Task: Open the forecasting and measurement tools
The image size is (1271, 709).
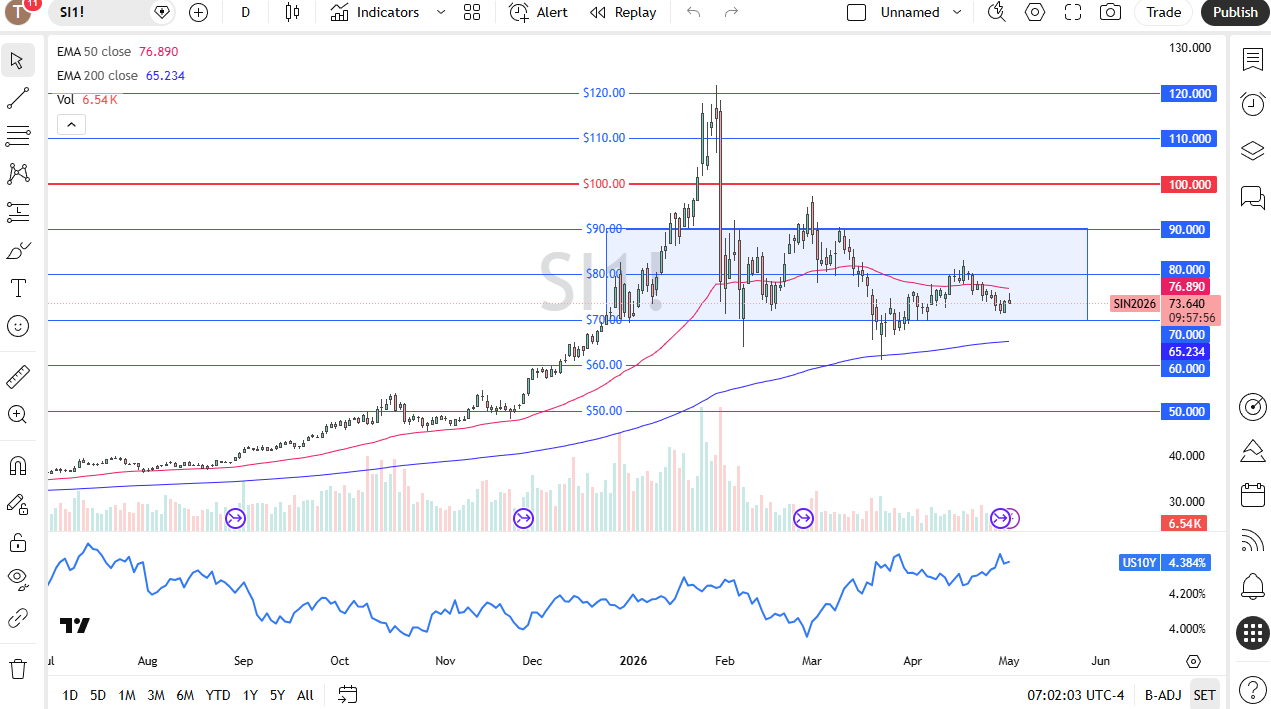Action: pyautogui.click(x=18, y=212)
